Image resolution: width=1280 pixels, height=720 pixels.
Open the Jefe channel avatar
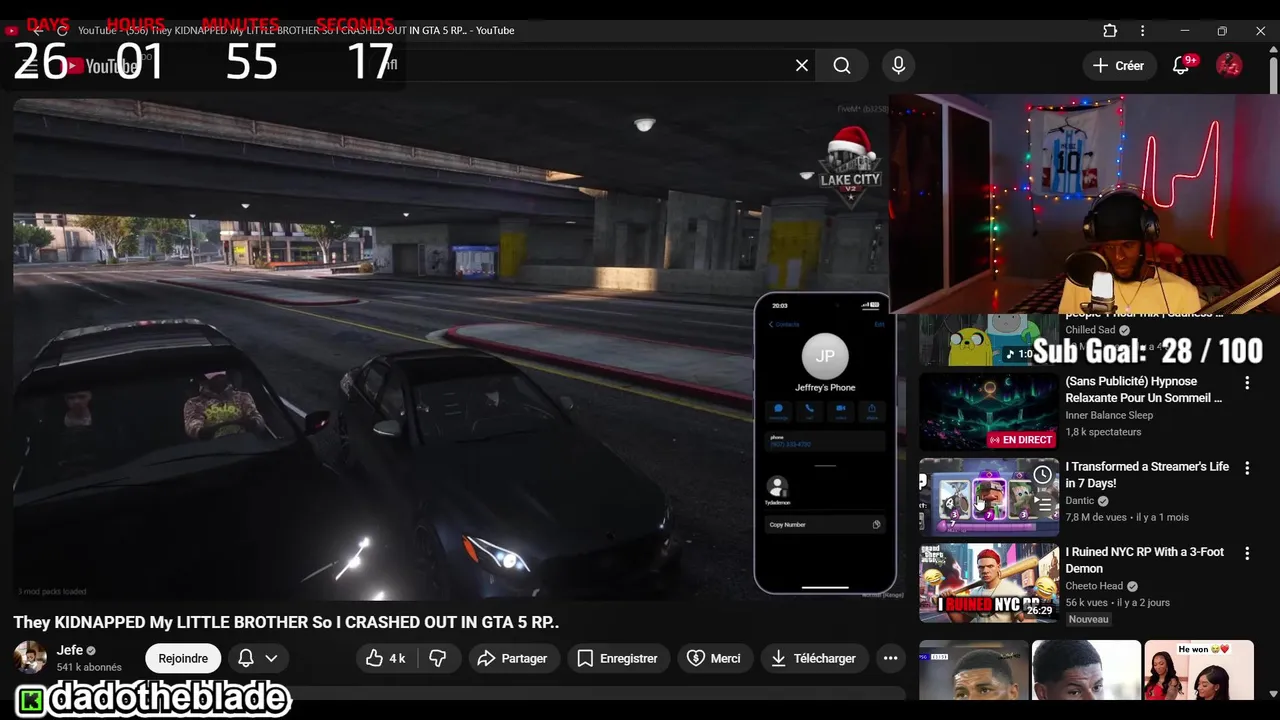click(x=30, y=658)
